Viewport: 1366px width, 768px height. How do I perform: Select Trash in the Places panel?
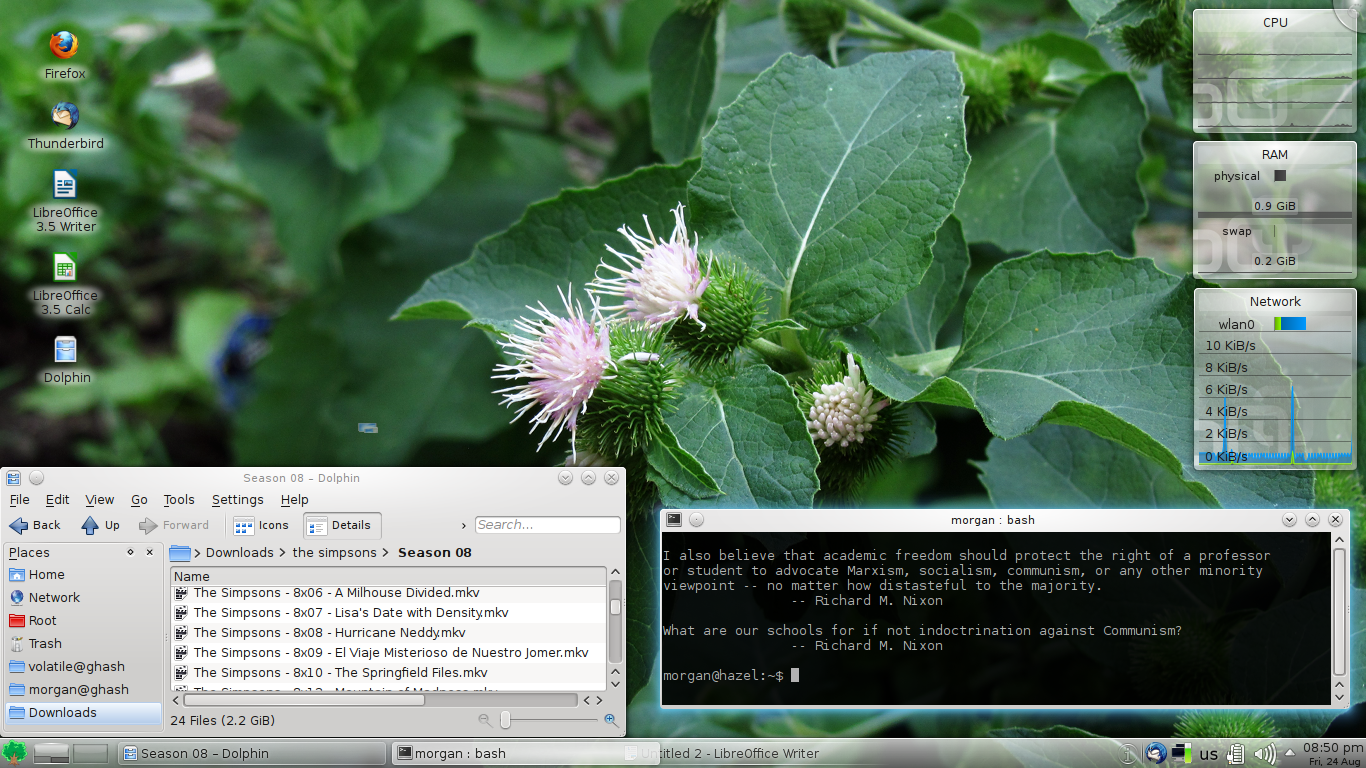point(83,643)
